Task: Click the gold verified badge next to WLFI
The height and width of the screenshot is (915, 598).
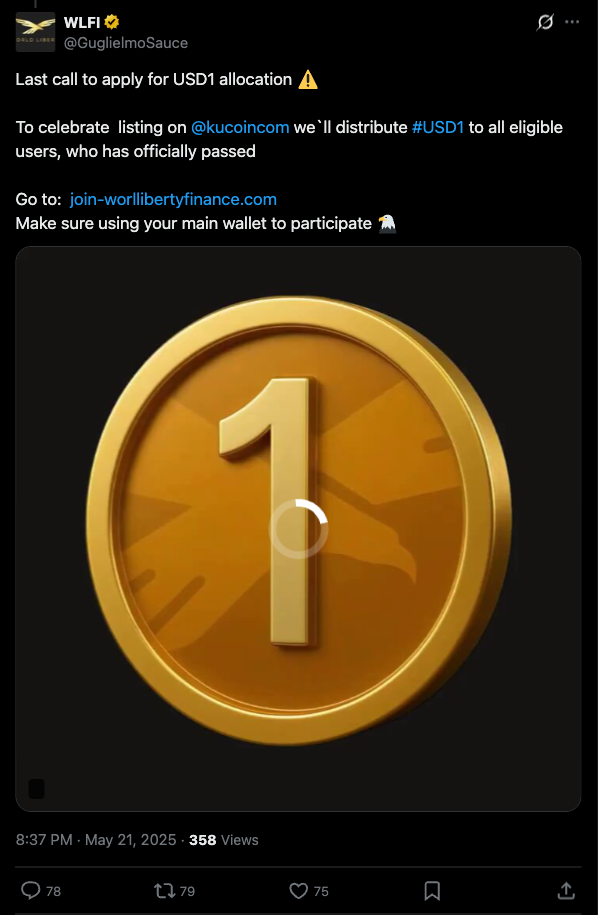Action: point(111,23)
